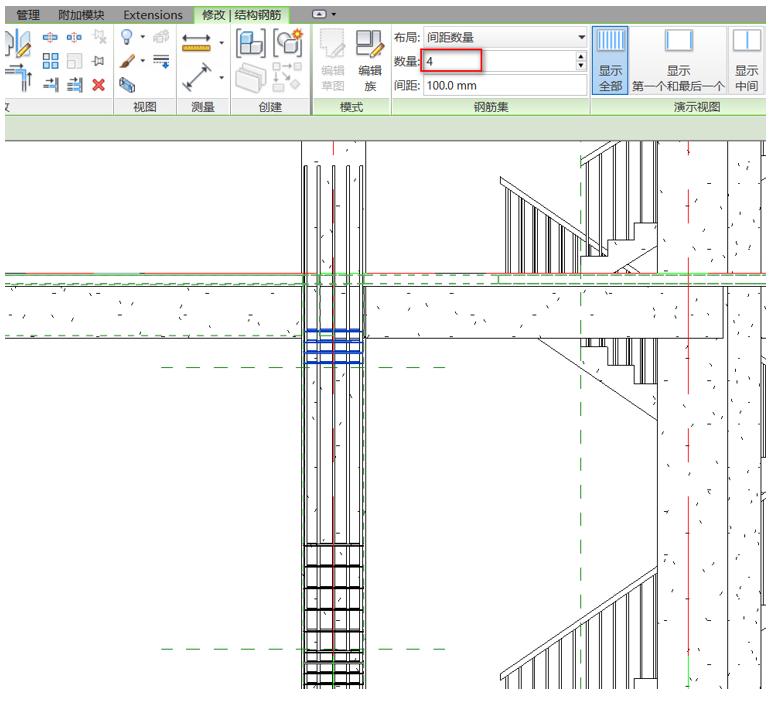Image resolution: width=774 pixels, height=705 pixels.
Task: Click the Hide in View lightbulb icon
Action: tap(128, 37)
